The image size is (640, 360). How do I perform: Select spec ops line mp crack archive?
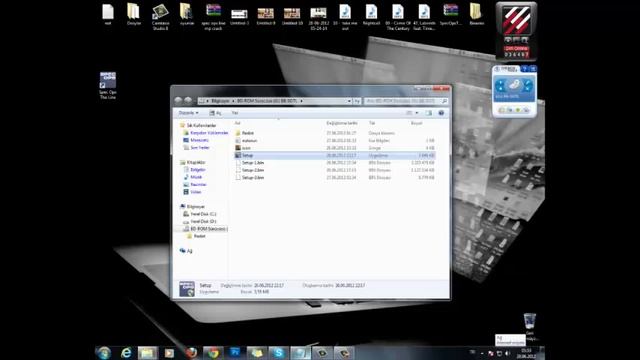213,17
